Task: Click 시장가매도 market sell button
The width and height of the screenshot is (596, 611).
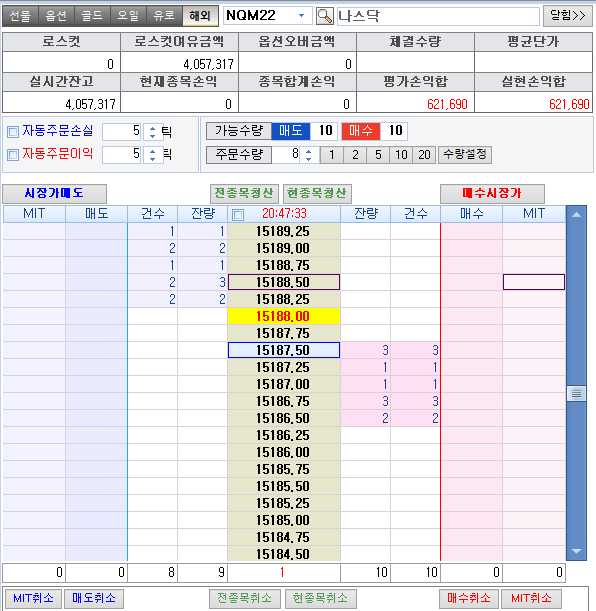Action: [55, 193]
